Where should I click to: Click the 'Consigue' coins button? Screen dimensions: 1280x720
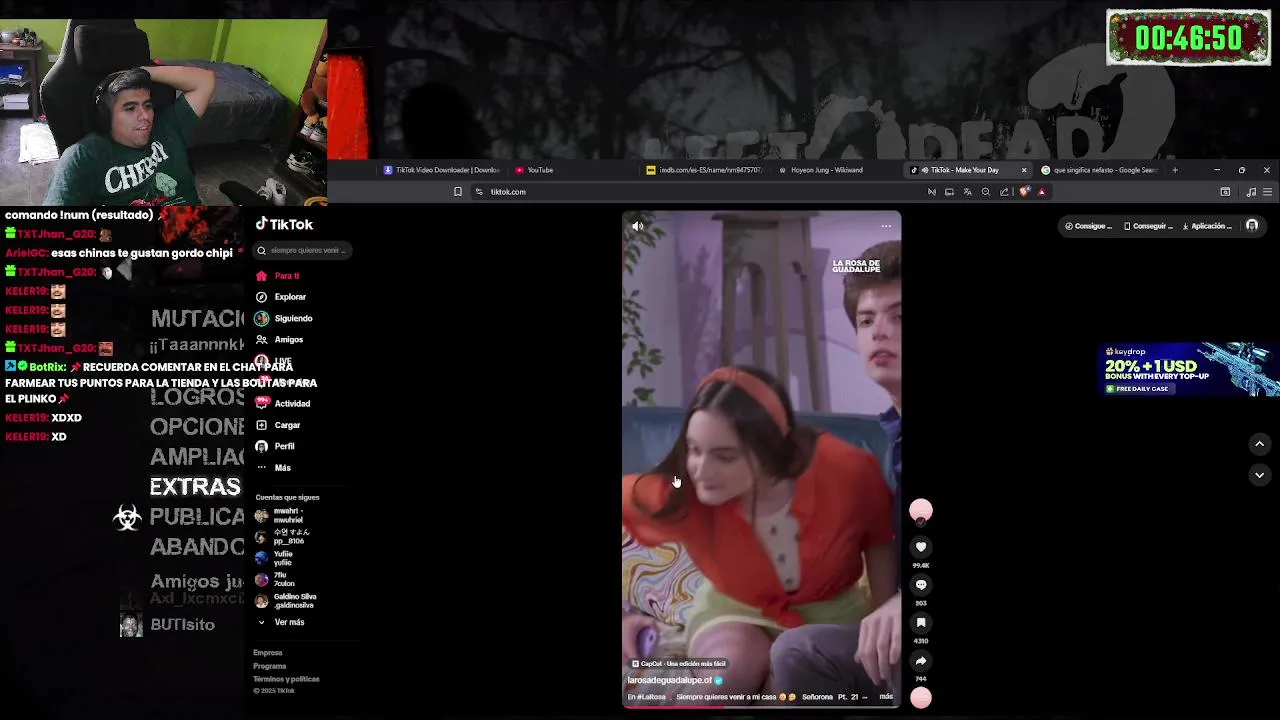1088,226
